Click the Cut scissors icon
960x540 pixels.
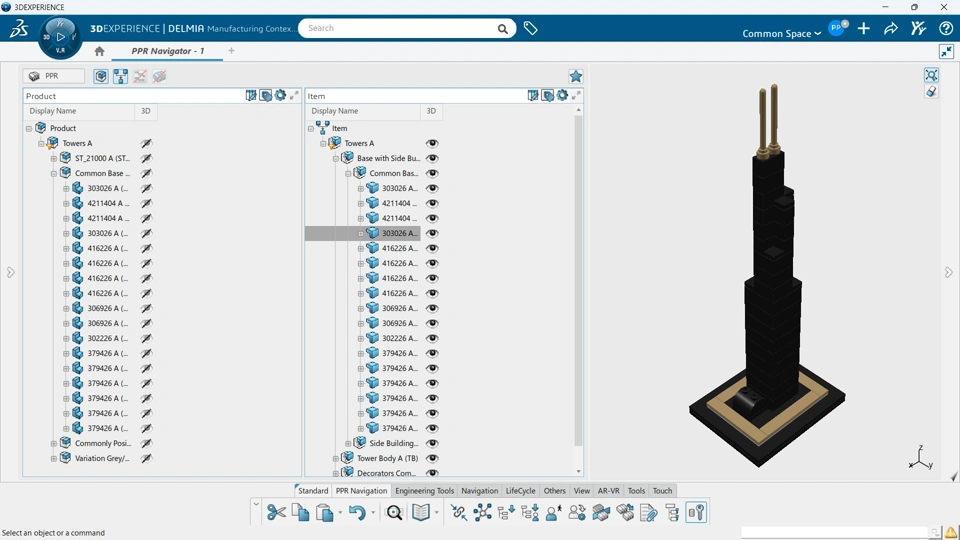click(276, 512)
